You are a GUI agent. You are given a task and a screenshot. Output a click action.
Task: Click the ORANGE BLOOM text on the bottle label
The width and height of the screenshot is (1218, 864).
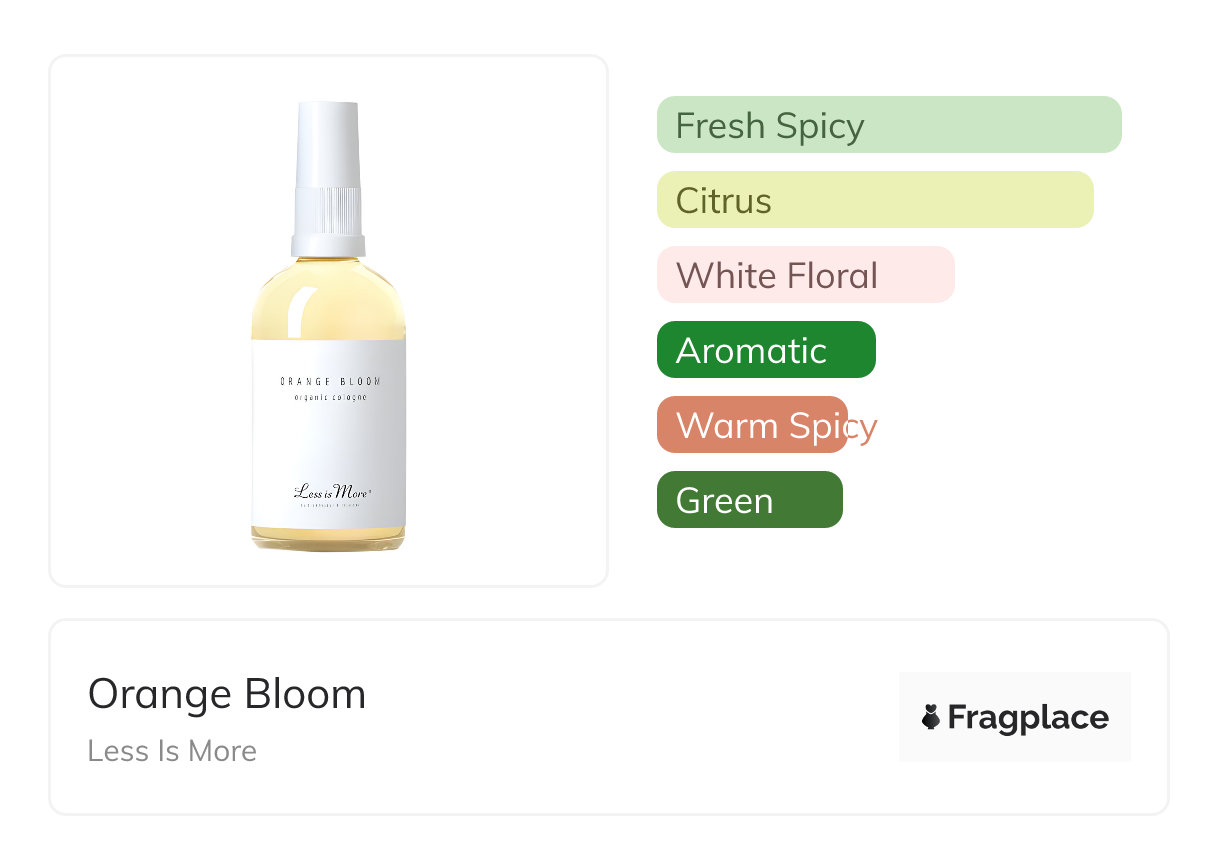coord(329,381)
